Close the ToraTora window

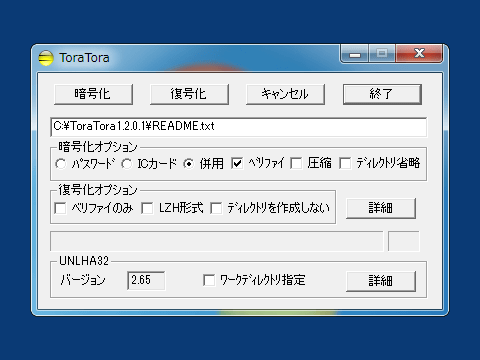[419, 53]
